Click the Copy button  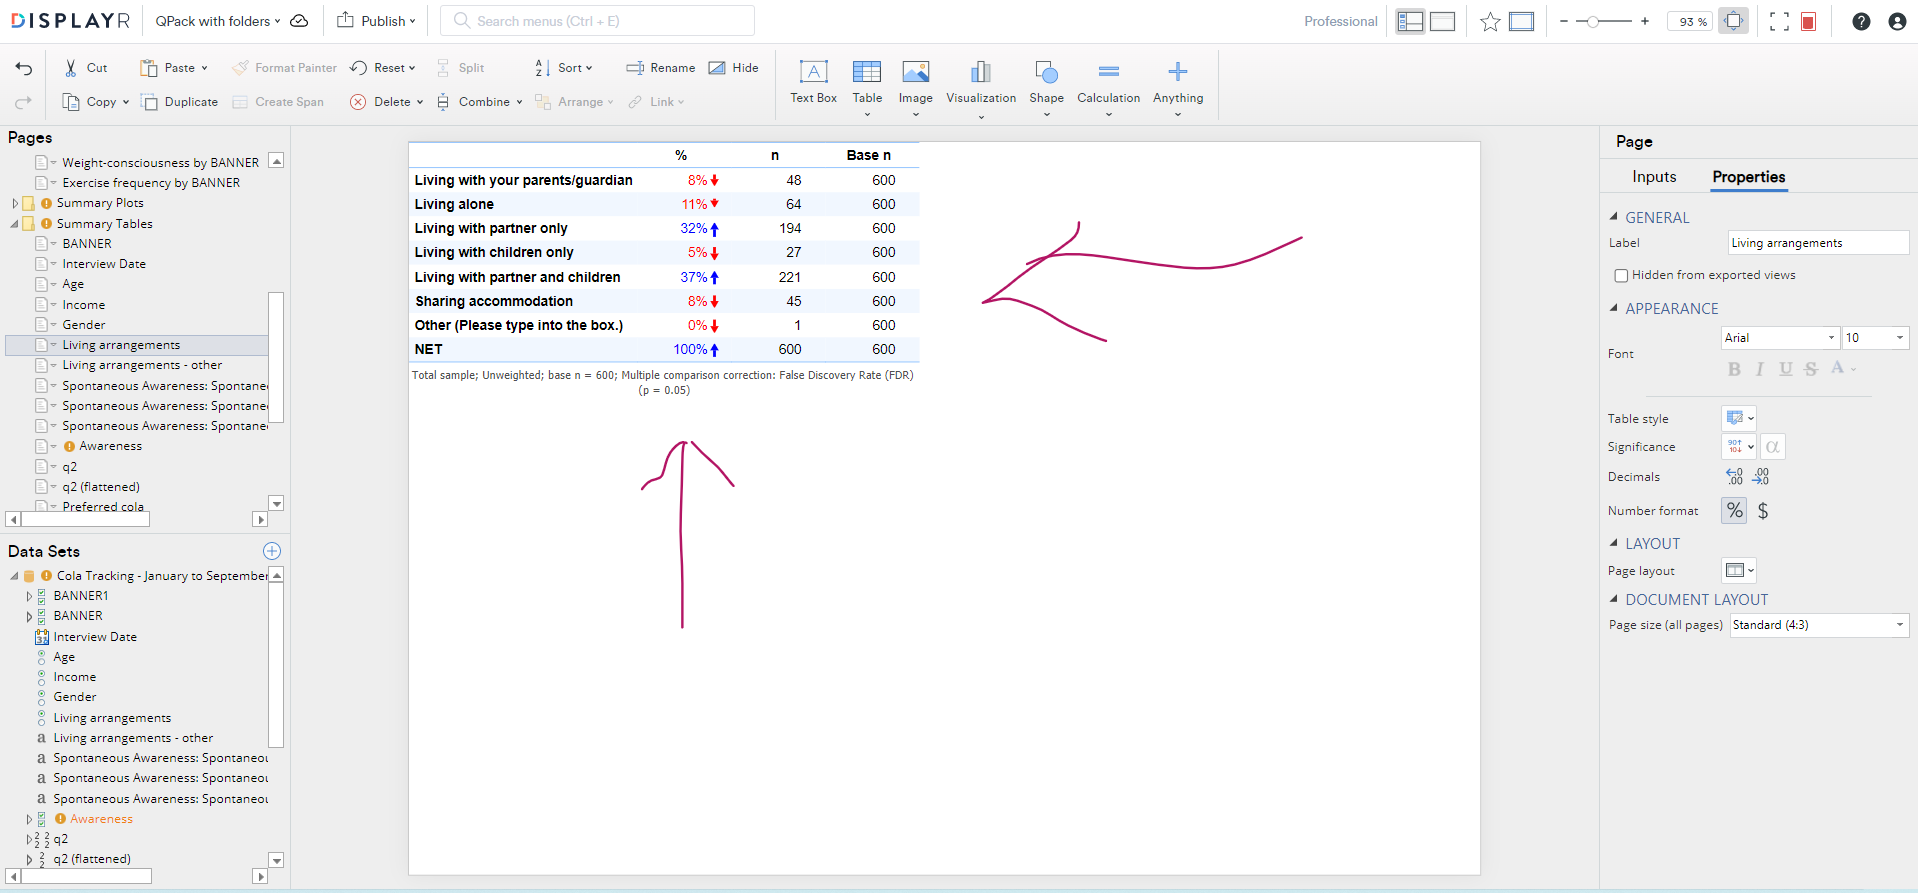(96, 102)
